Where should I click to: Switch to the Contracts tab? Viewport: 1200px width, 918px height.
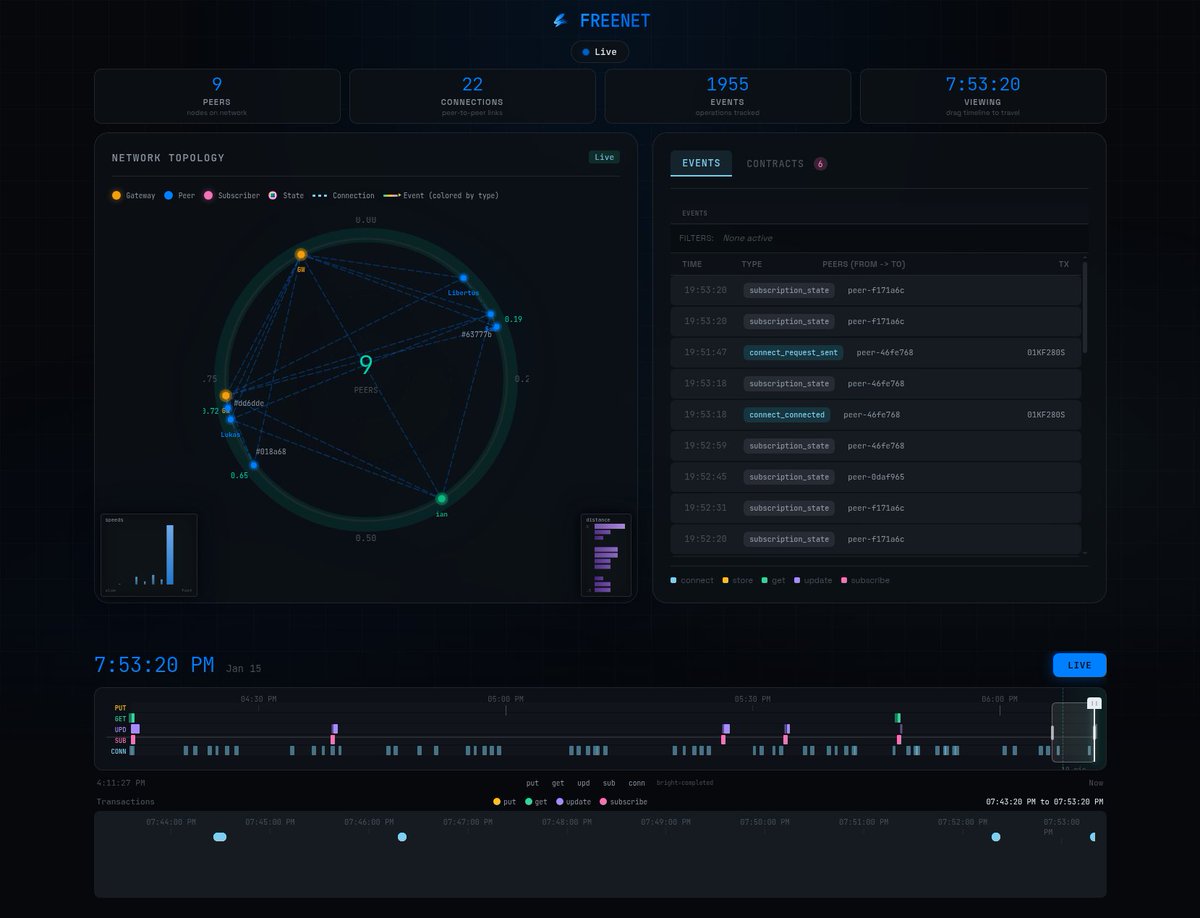coord(775,163)
